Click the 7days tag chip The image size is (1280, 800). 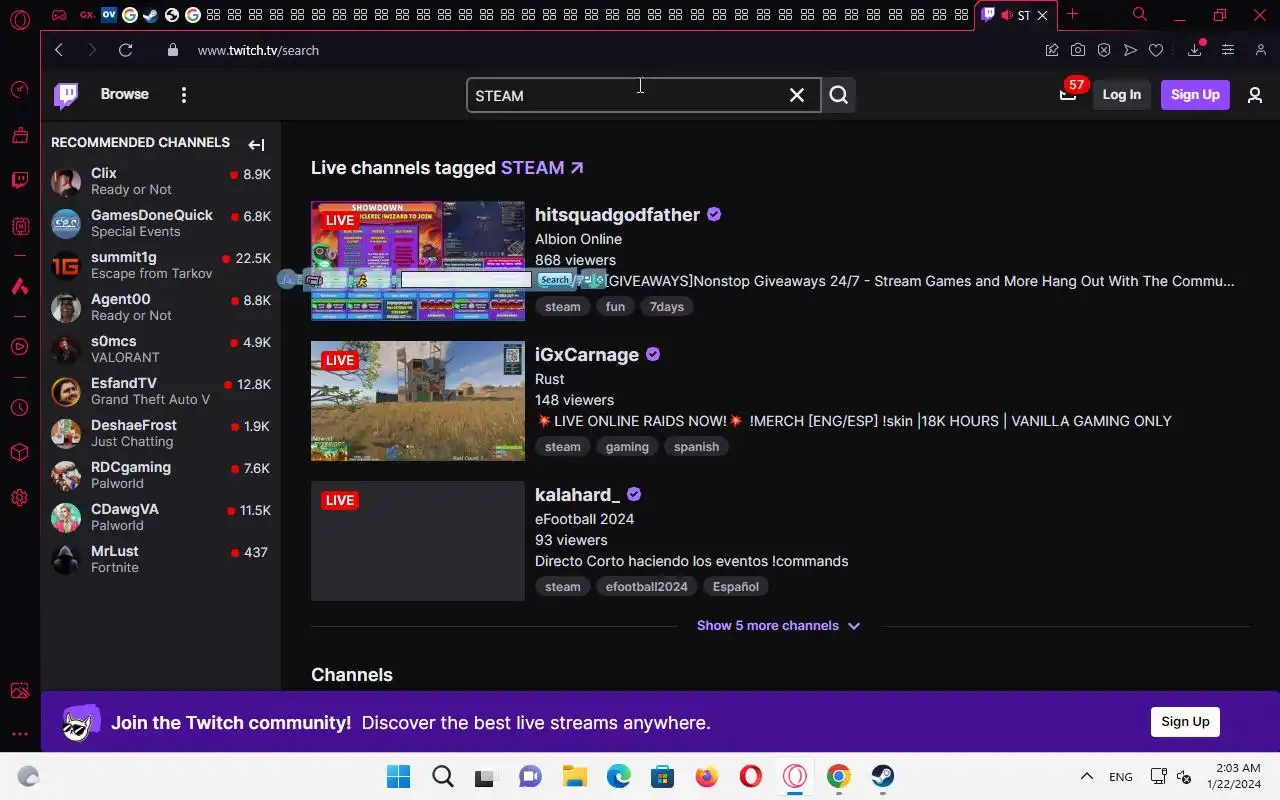666,306
